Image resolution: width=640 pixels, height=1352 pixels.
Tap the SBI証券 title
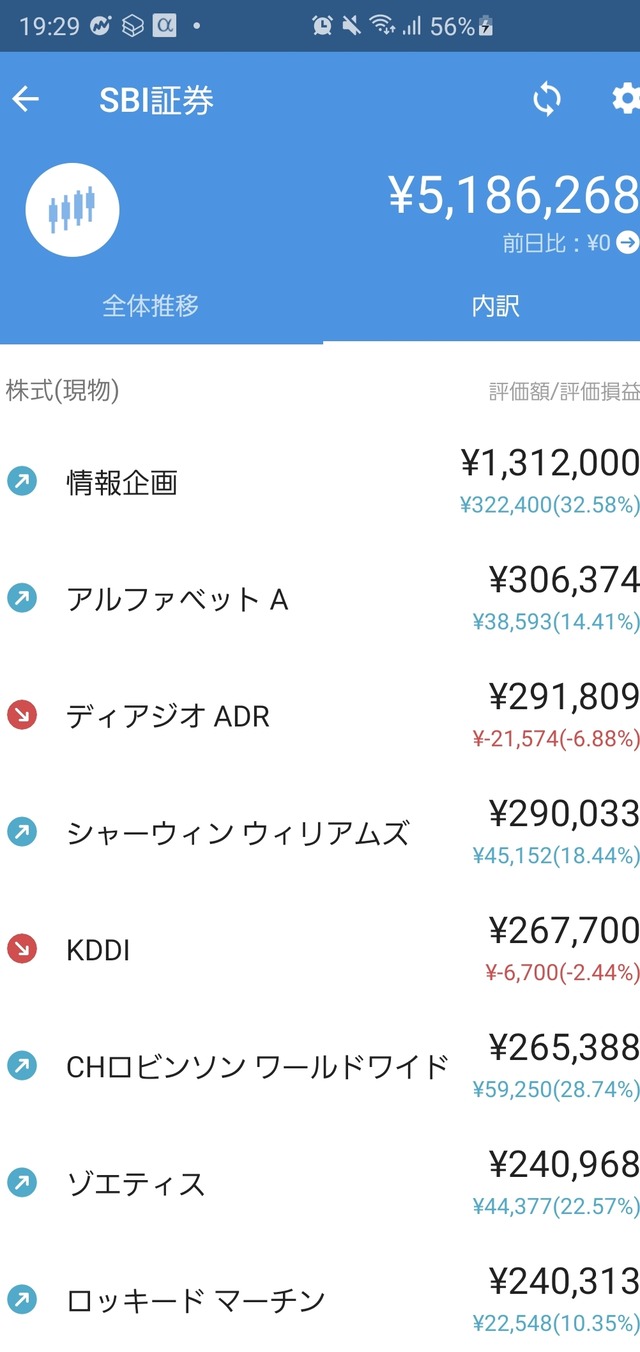click(x=157, y=100)
